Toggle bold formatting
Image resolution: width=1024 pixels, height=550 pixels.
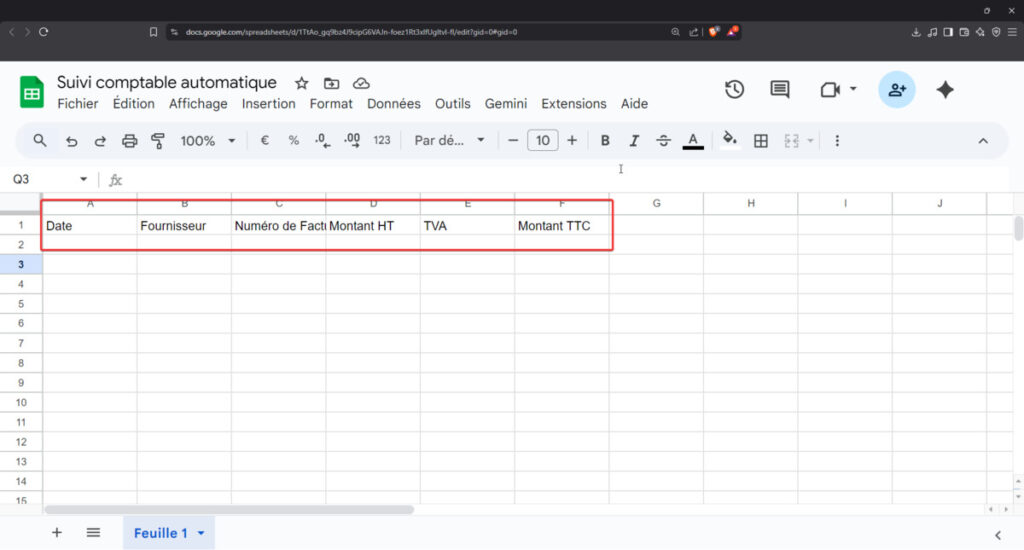[605, 140]
